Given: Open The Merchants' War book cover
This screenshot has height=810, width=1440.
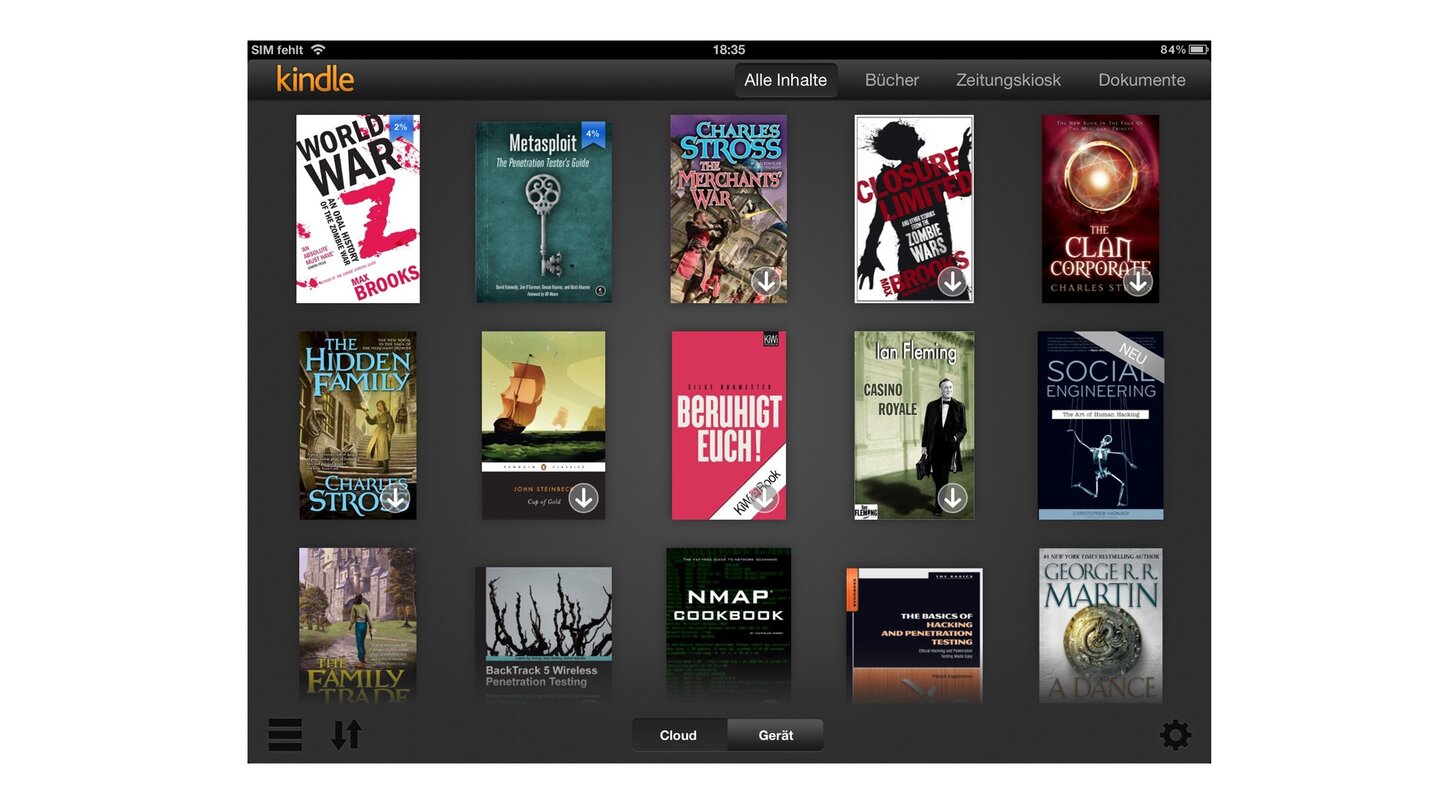Looking at the screenshot, I should (728, 209).
